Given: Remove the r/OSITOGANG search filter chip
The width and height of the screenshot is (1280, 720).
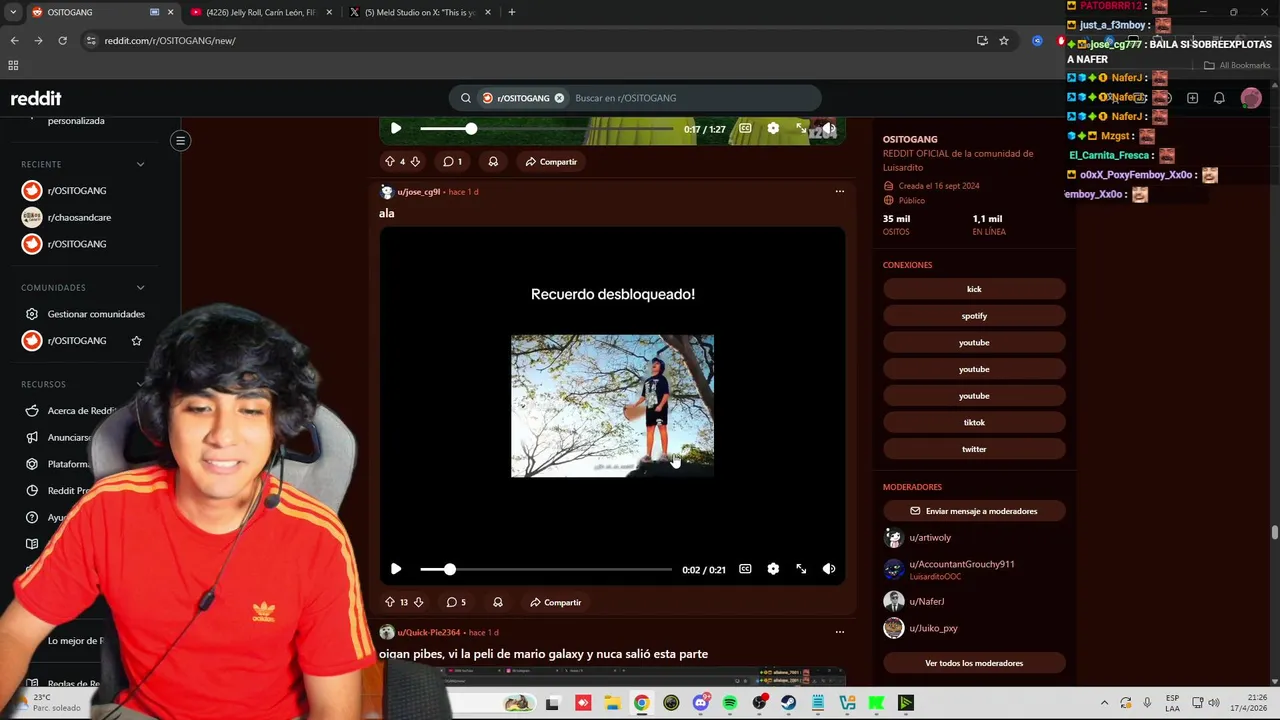Looking at the screenshot, I should 559,98.
